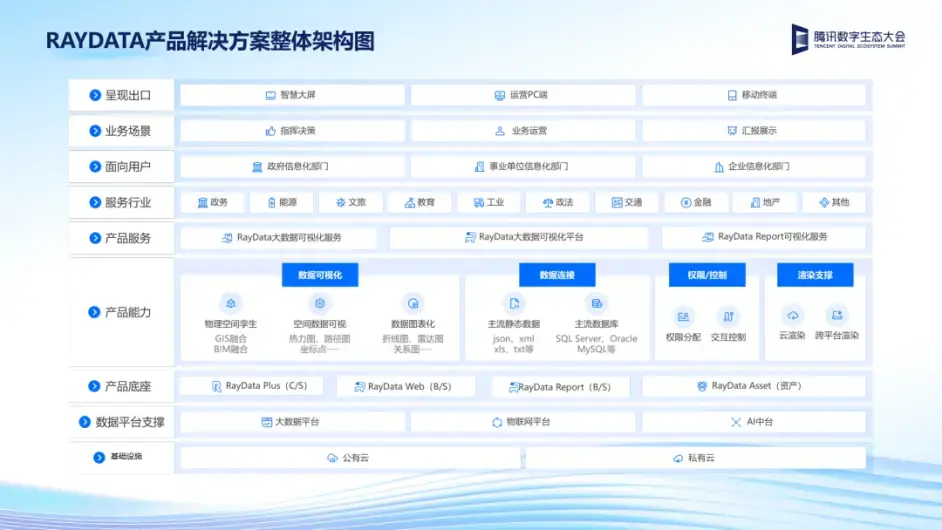
Task: Click the RayData Plus (C/S) box
Action: pyautogui.click(x=252, y=386)
